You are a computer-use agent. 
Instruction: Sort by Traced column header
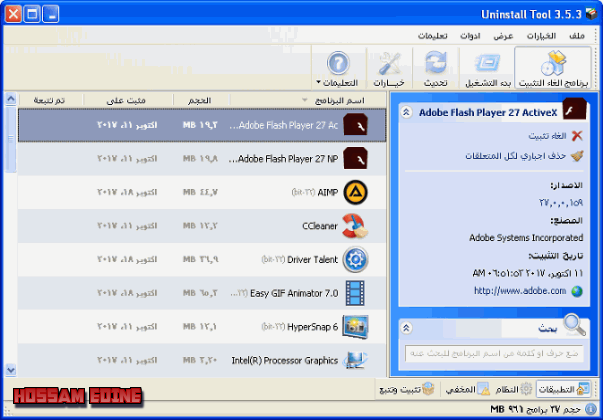(x=50, y=100)
